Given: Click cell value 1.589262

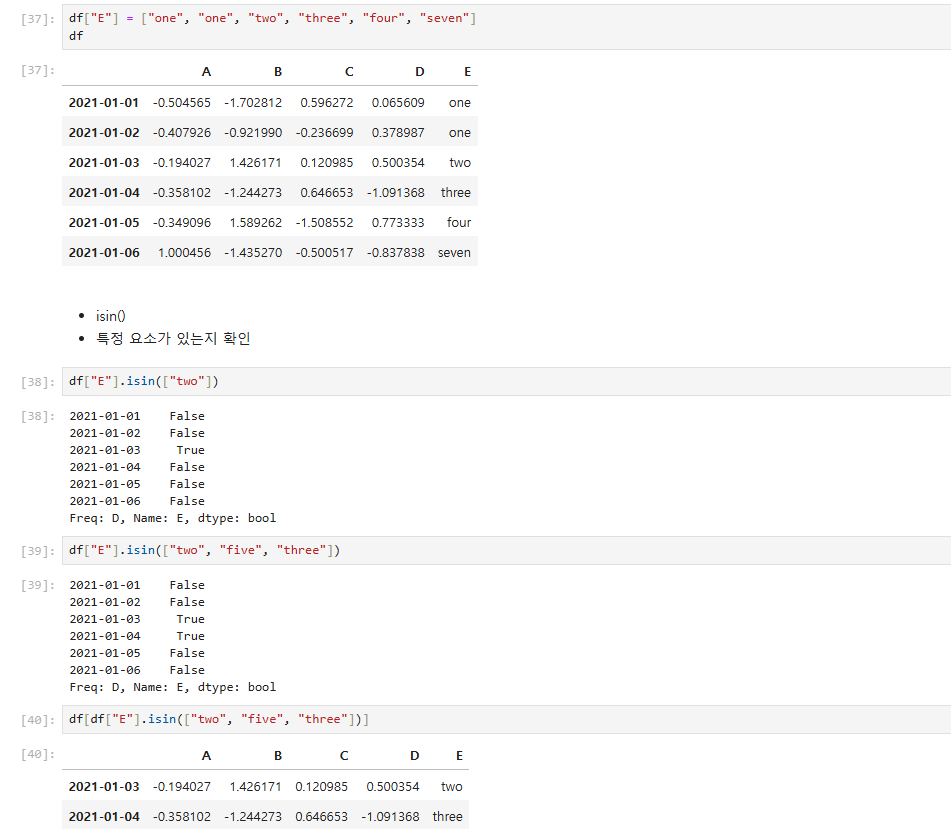Looking at the screenshot, I should pyautogui.click(x=255, y=223).
